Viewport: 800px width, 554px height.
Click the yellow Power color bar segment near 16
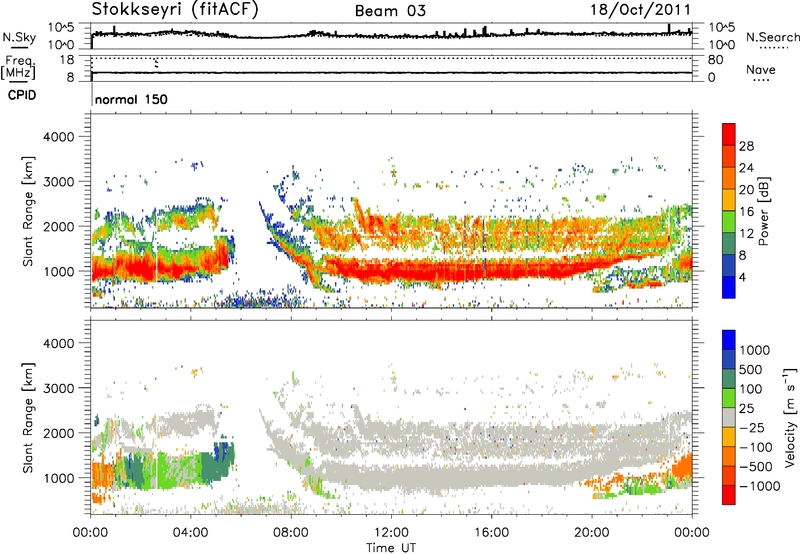729,199
